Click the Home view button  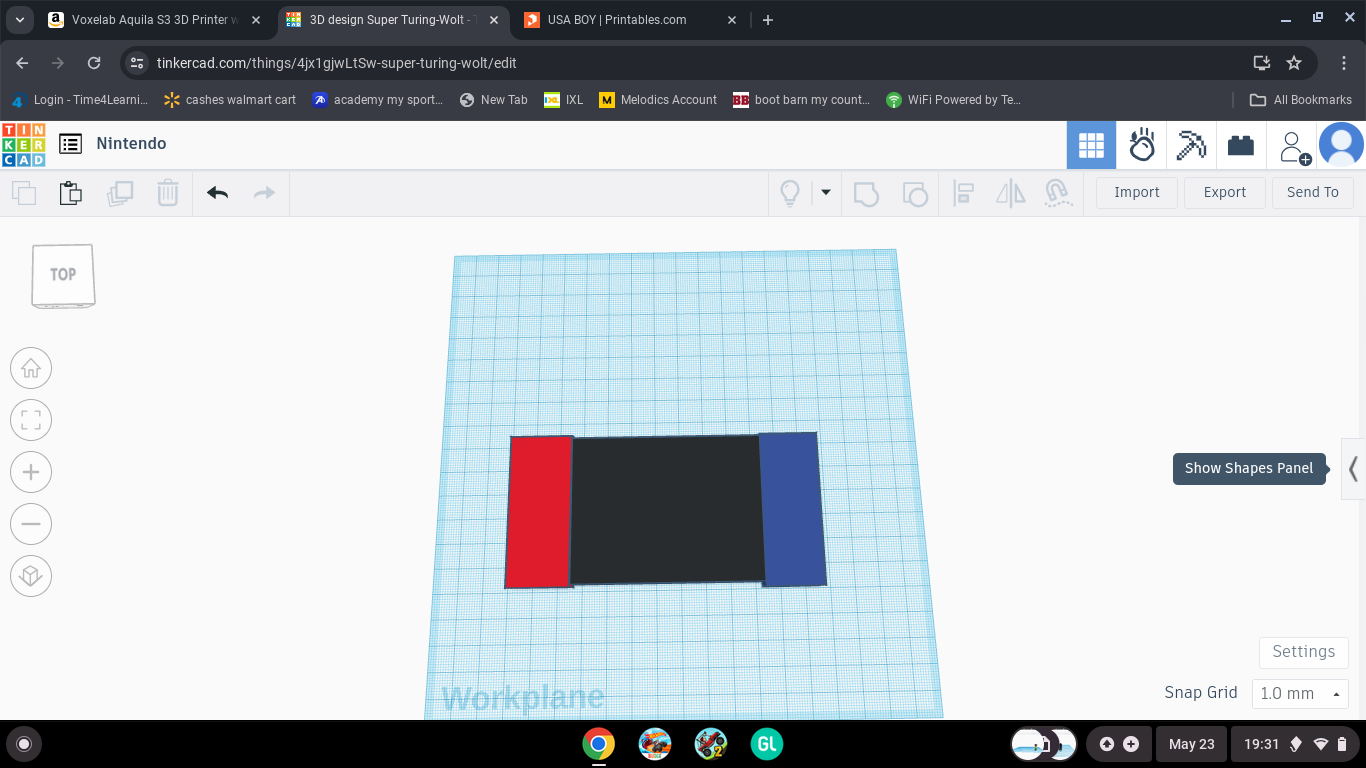click(x=31, y=368)
